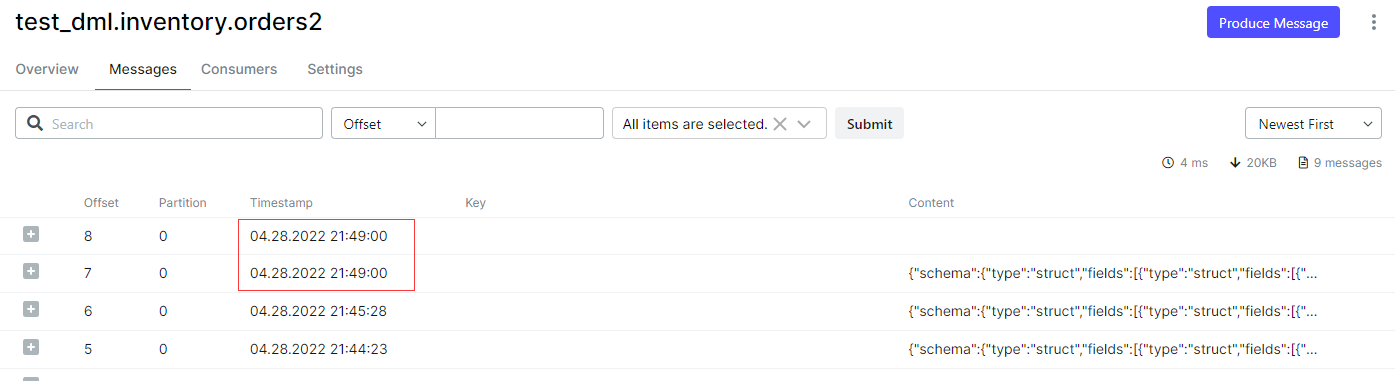Click the 9 messages document icon

pyautogui.click(x=1303, y=163)
